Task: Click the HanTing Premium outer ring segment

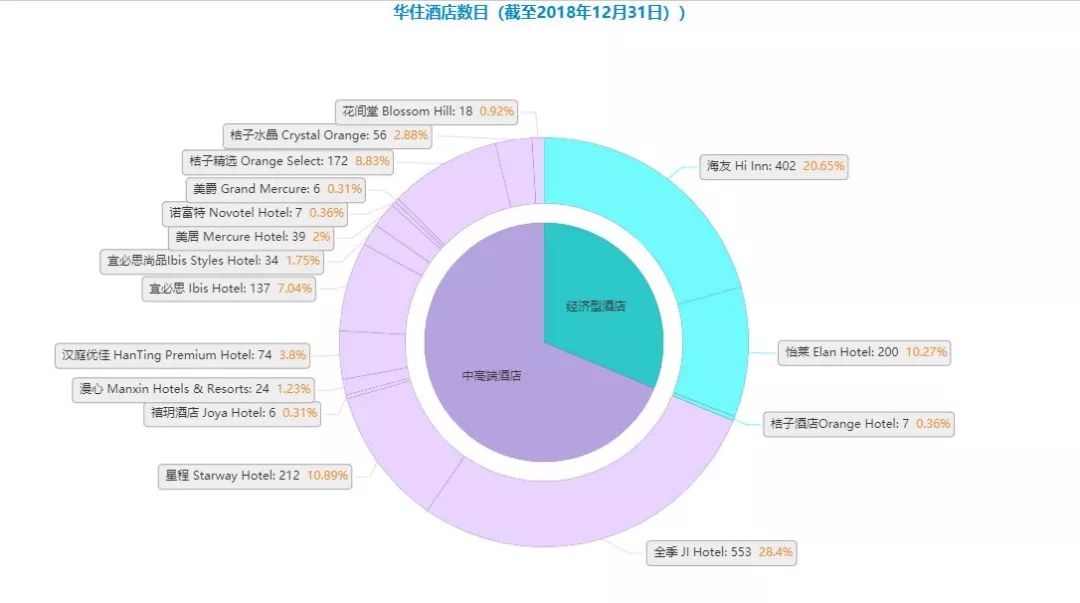Action: (372, 354)
